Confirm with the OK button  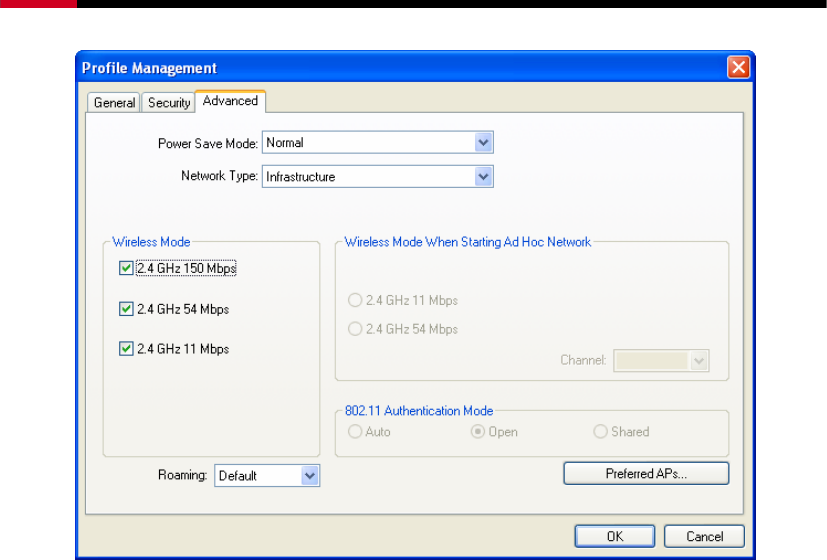615,536
